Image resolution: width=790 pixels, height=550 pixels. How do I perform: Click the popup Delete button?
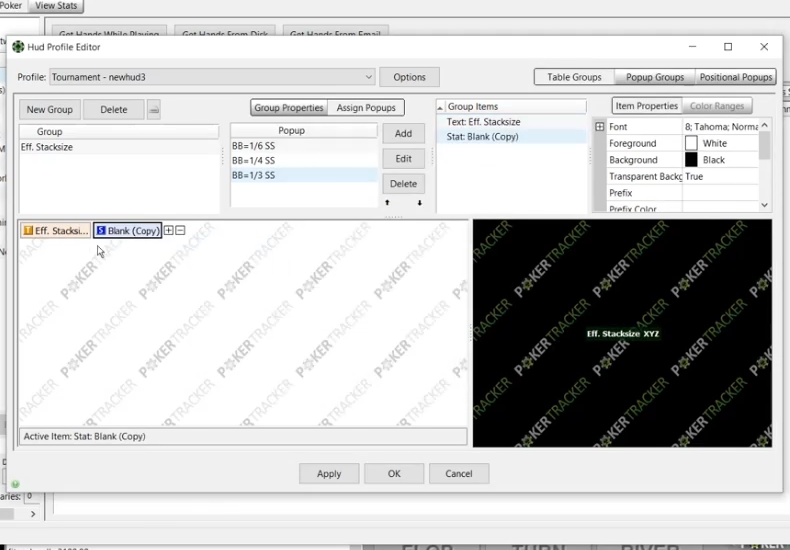point(403,184)
